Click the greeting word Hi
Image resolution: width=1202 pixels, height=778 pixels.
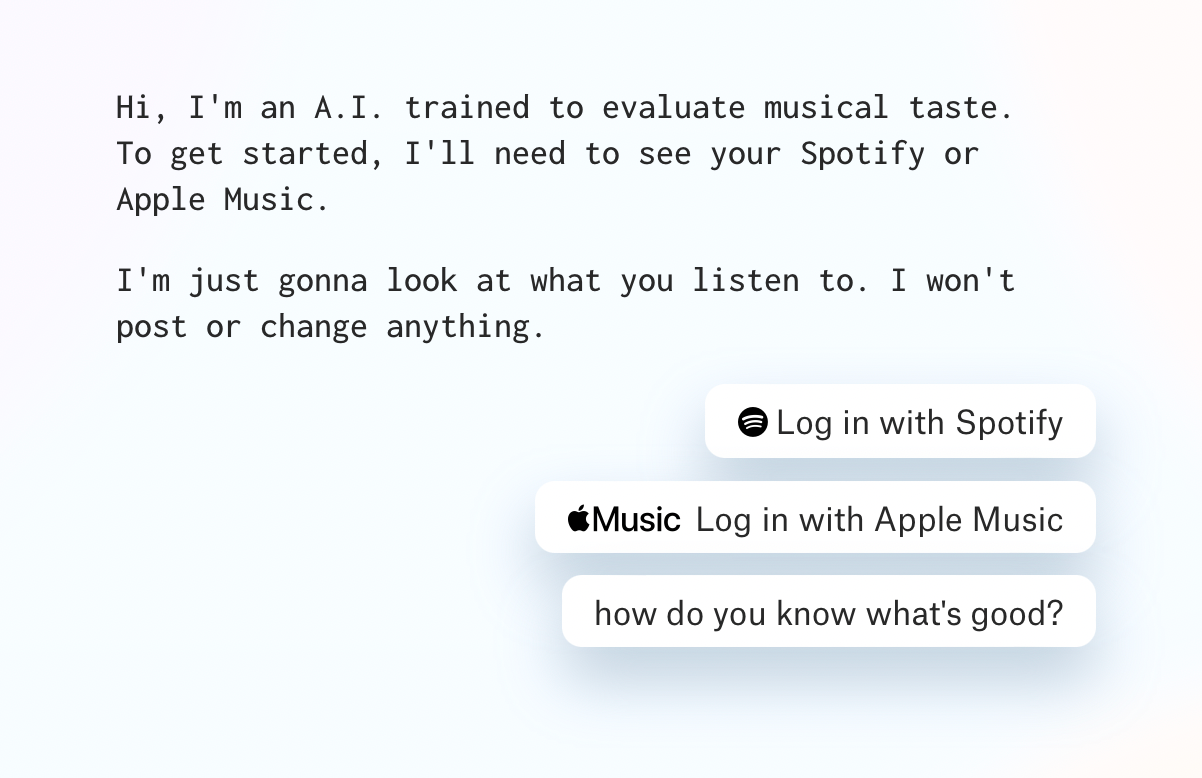tap(134, 107)
